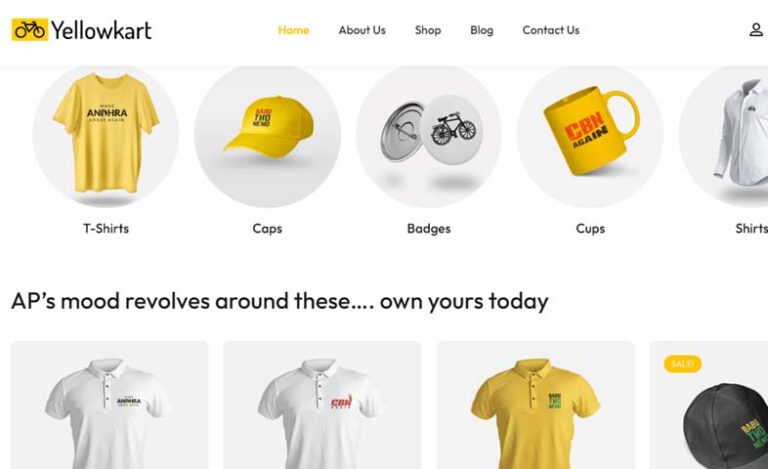Visit the Contact Us page
This screenshot has height=469, width=768.
(x=551, y=30)
